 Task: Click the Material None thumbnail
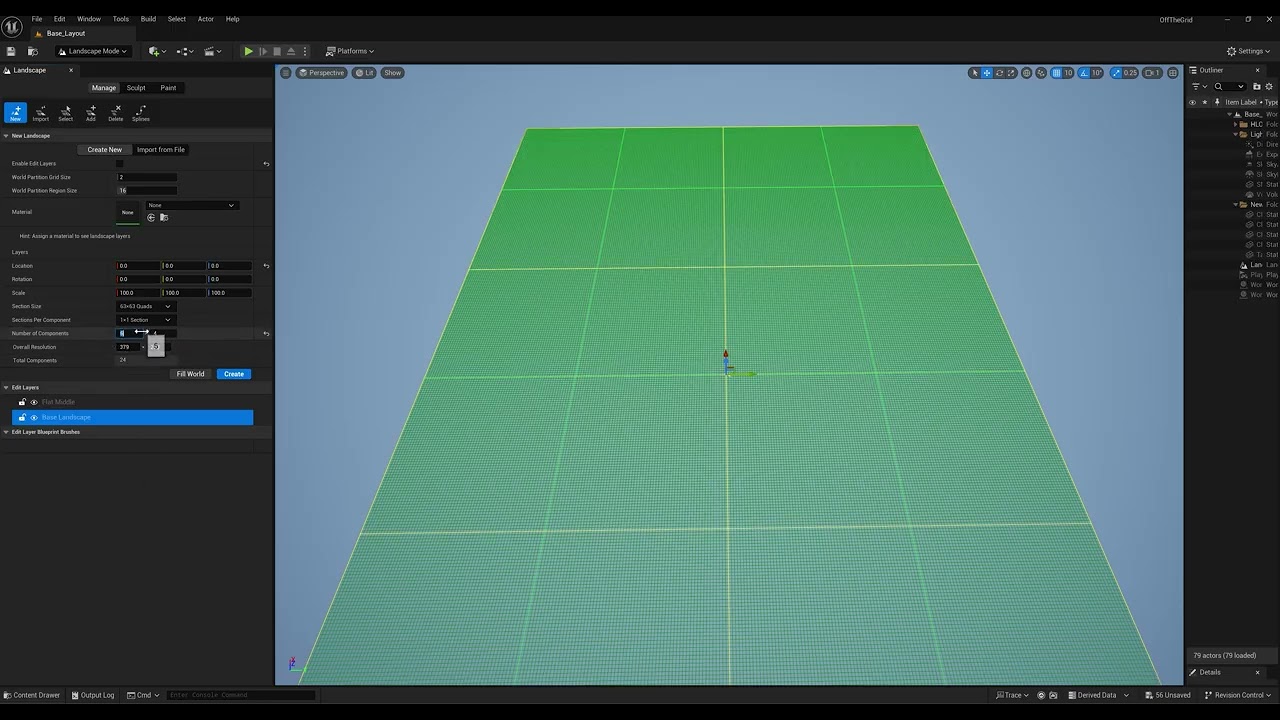tap(128, 212)
